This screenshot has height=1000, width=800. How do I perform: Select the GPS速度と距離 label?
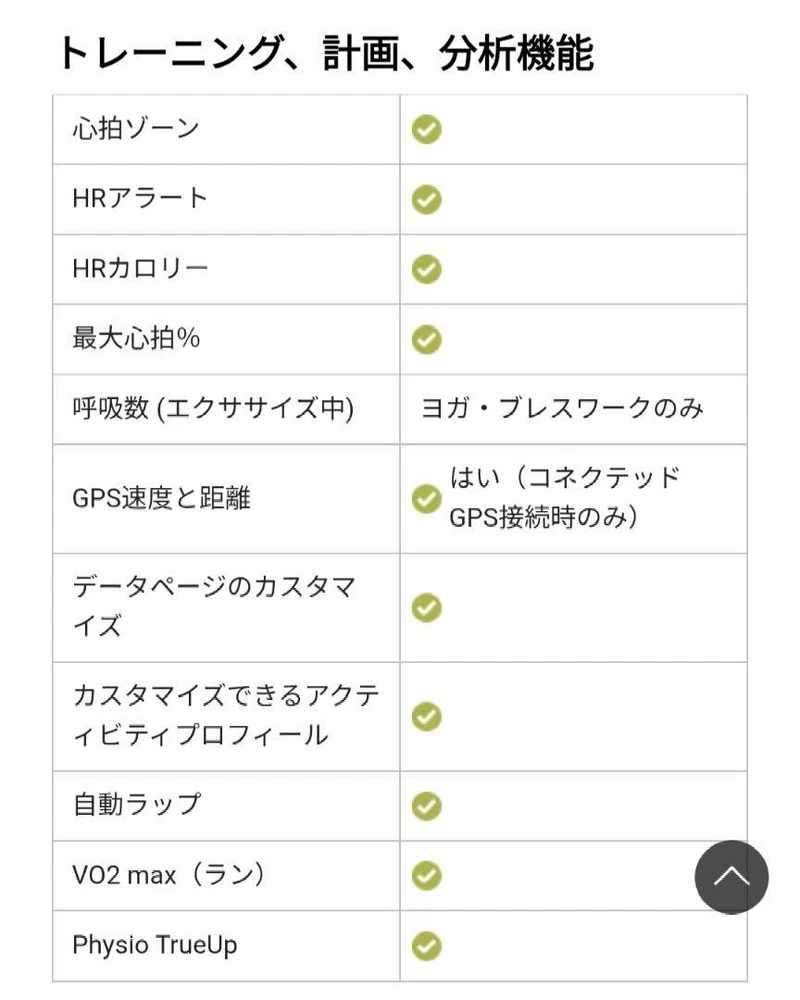pos(161,498)
